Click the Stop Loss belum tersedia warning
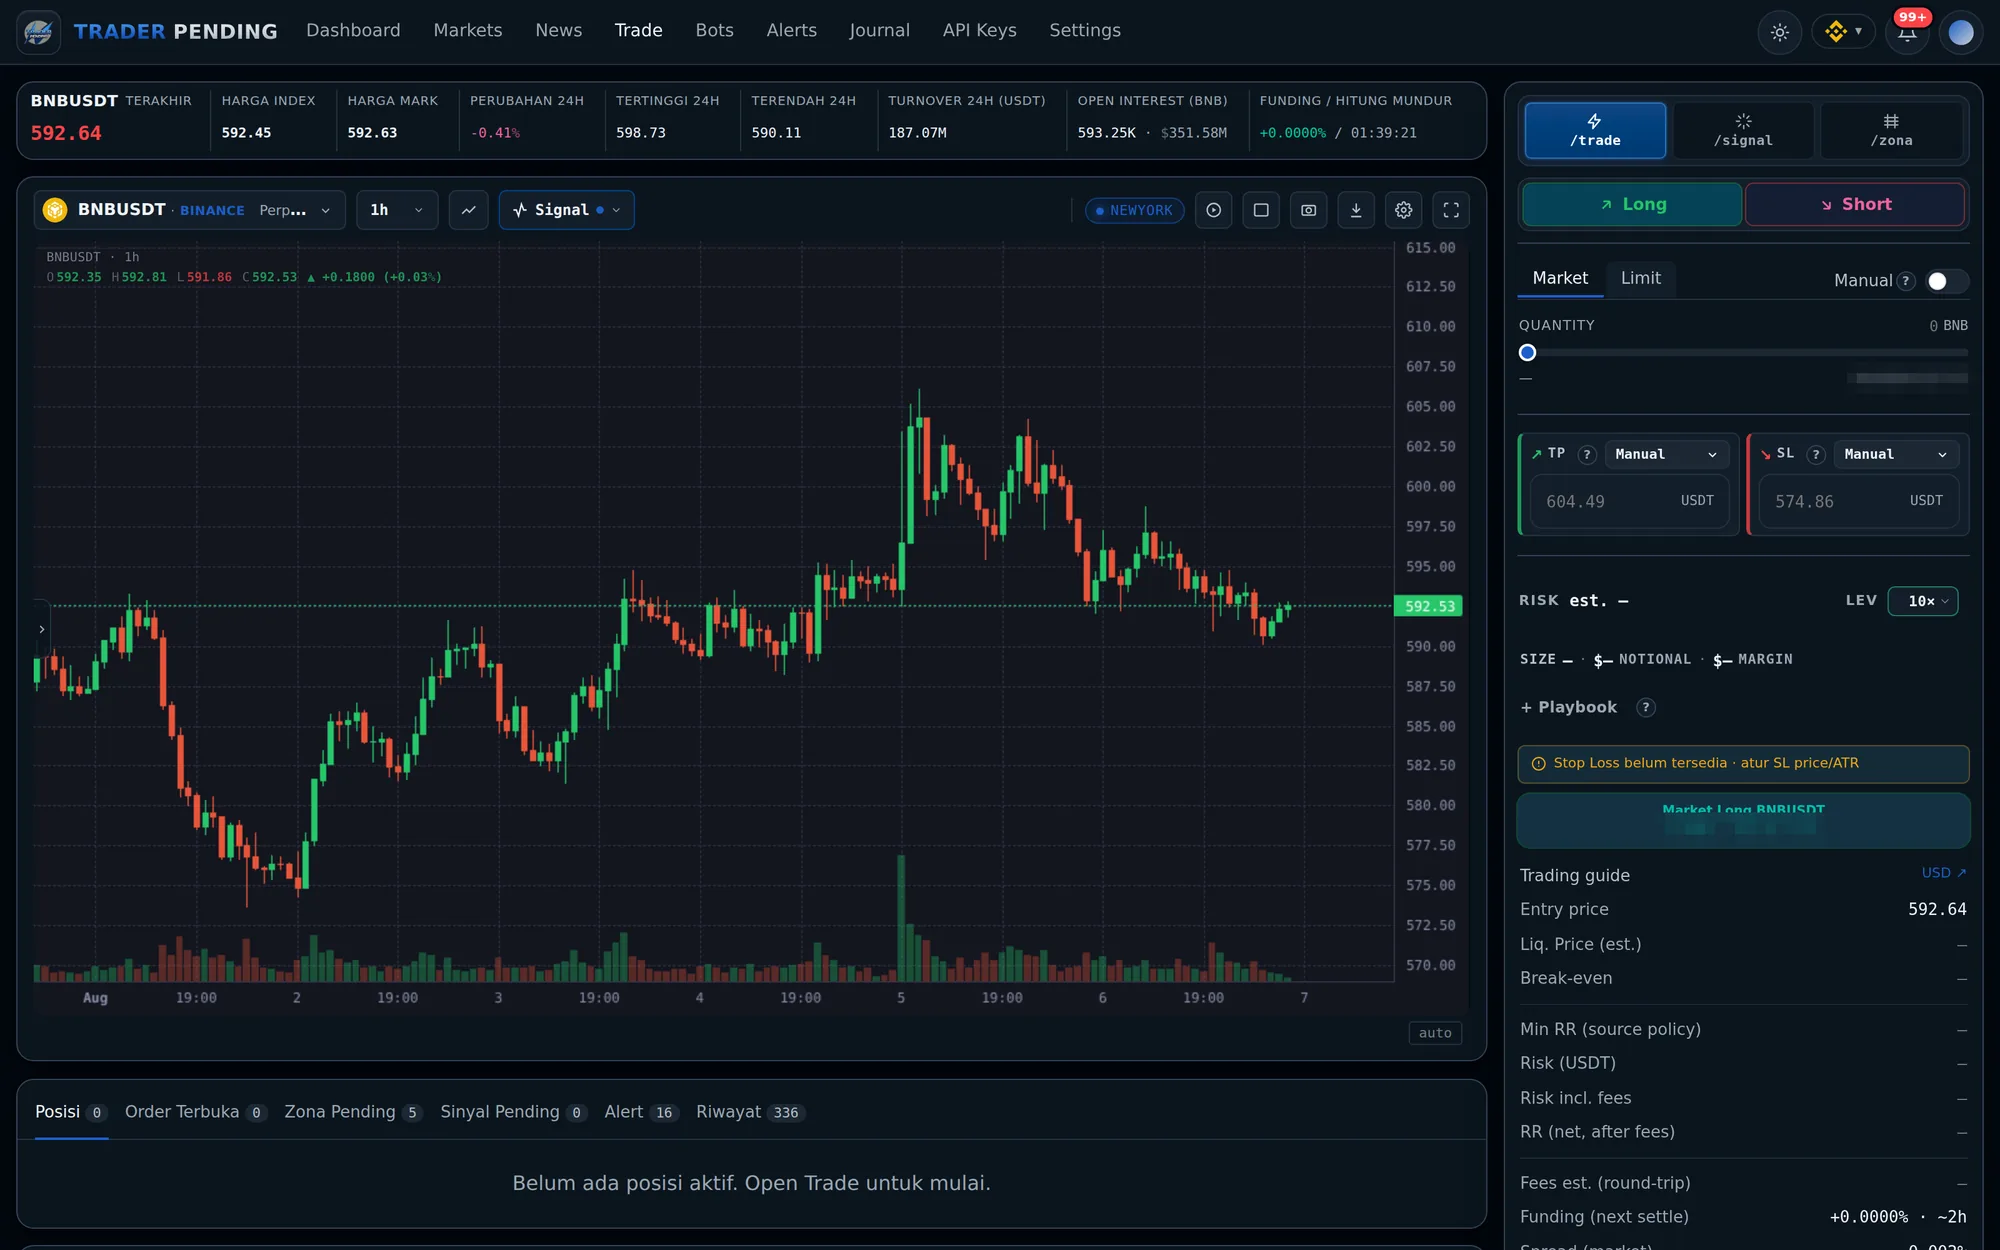This screenshot has width=2000, height=1250. (x=1743, y=764)
